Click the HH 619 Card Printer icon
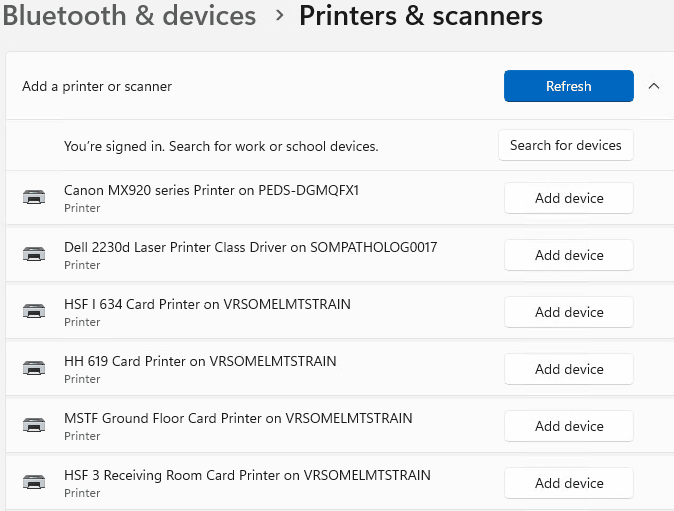The width and height of the screenshot is (674, 511). coord(33,369)
